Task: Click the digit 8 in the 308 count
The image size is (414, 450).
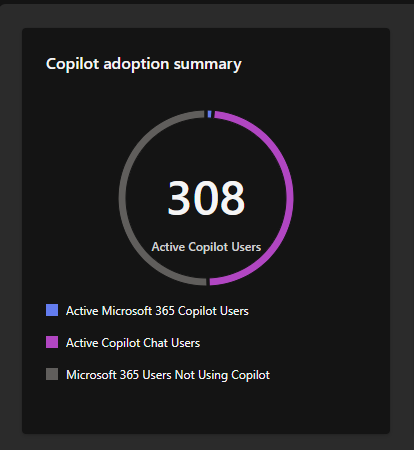Action: tap(233, 198)
